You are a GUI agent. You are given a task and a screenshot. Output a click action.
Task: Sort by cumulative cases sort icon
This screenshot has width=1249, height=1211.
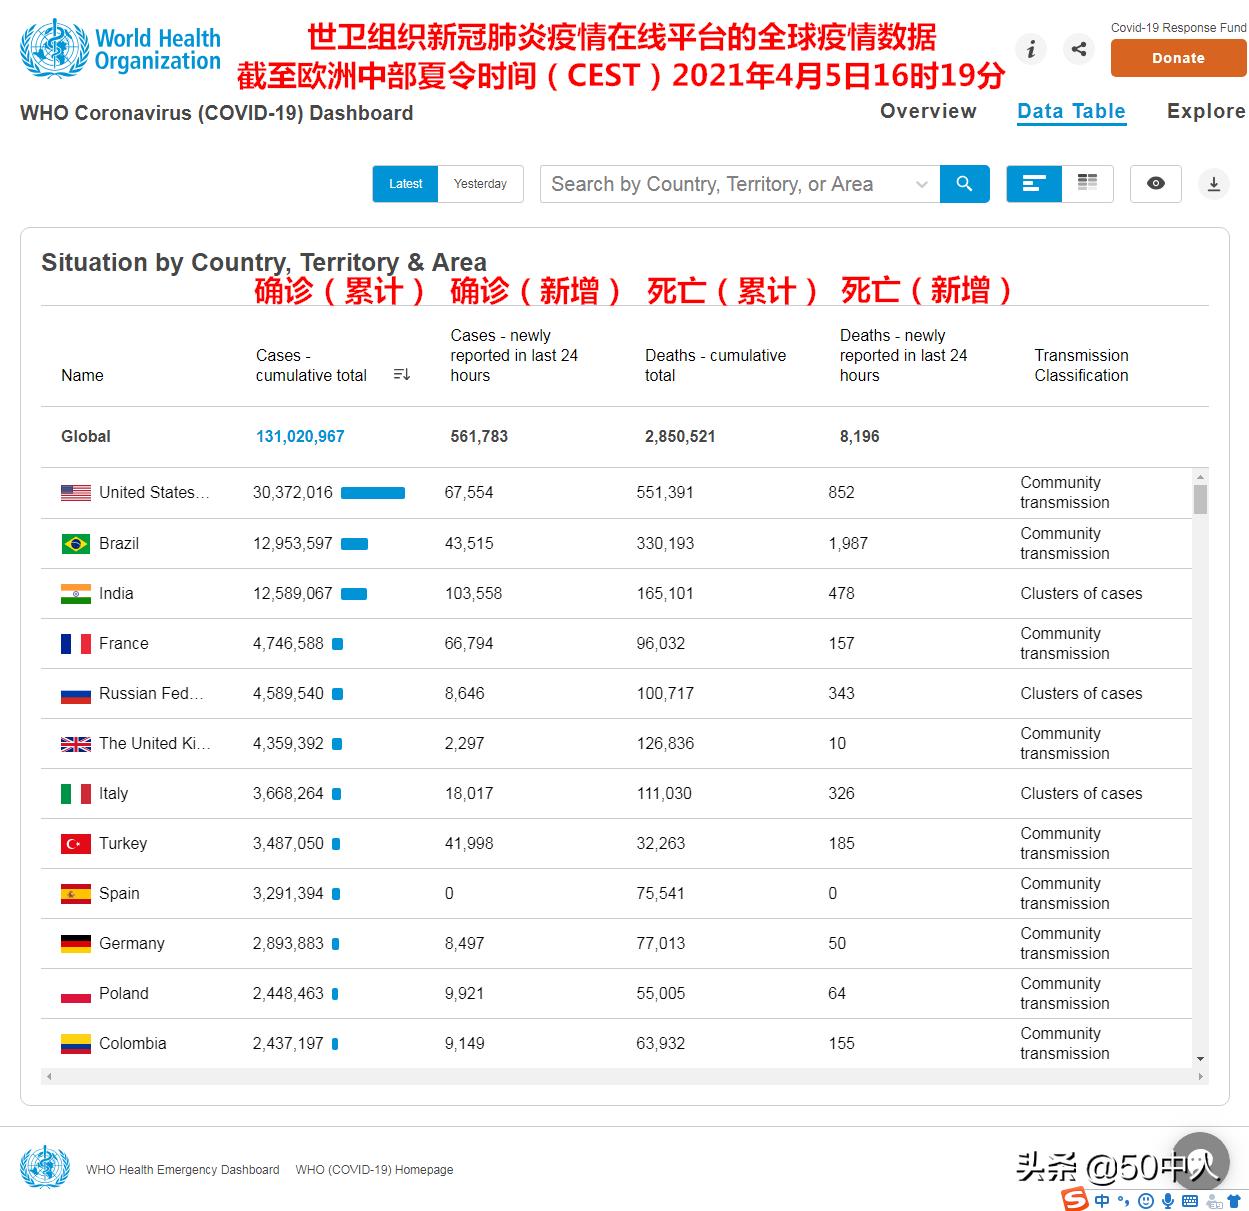[x=402, y=375]
